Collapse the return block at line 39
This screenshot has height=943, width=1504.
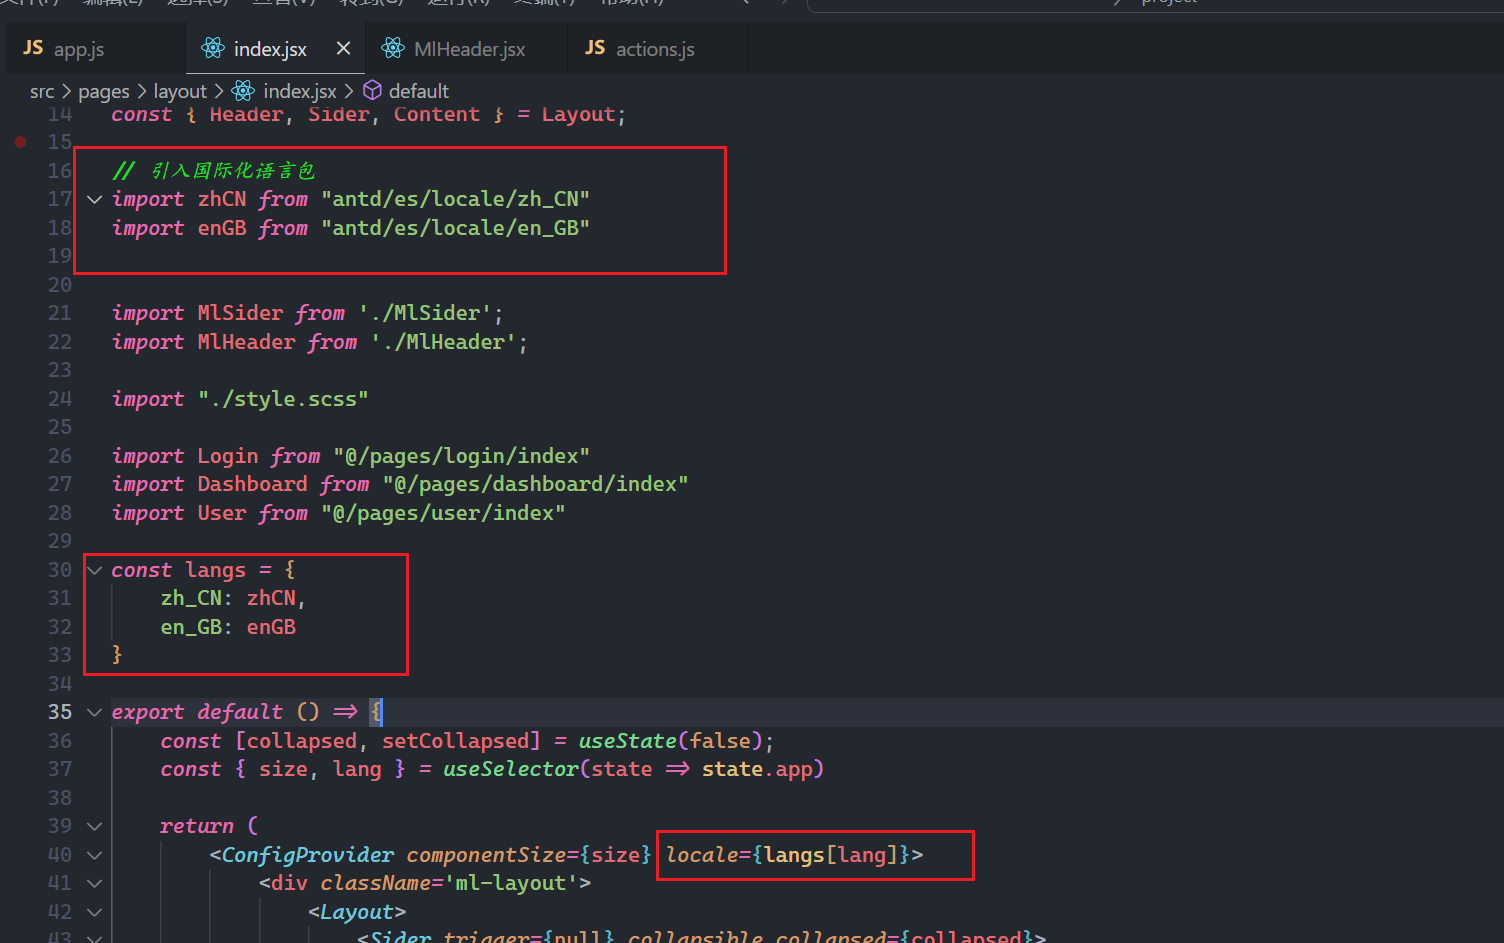pyautogui.click(x=94, y=826)
